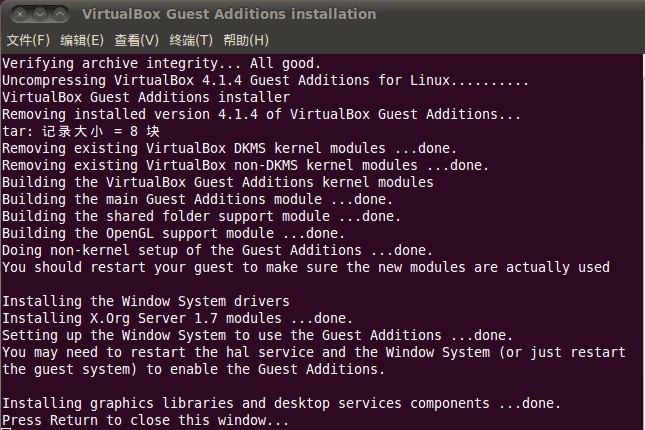Click 'the guest system) to enable' line
This screenshot has height=430, width=645.
tap(193, 369)
